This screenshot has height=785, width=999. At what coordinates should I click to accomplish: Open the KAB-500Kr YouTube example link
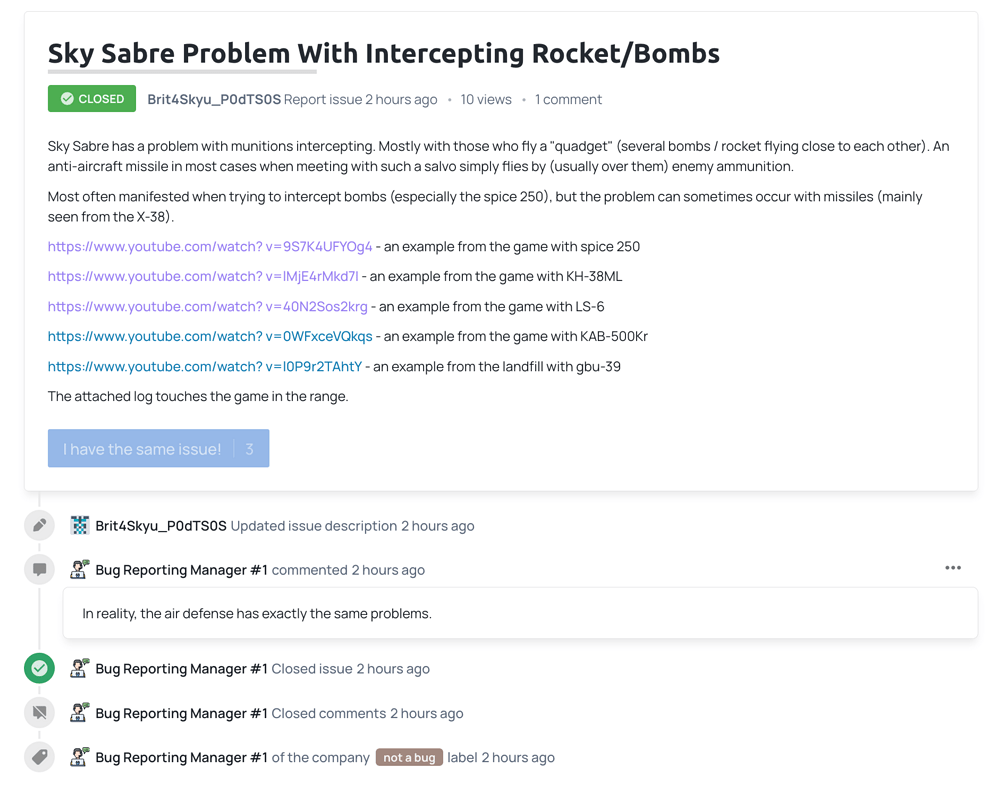point(209,337)
